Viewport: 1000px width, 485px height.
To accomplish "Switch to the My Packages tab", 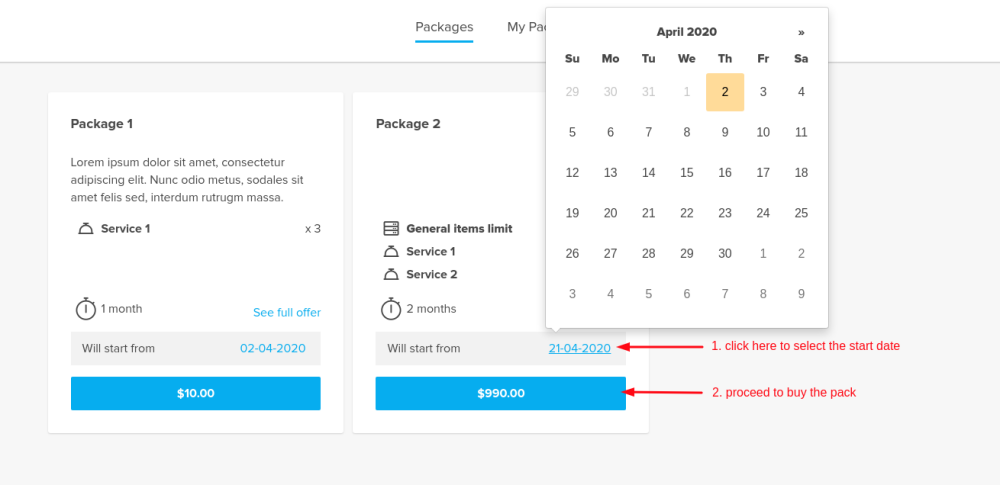I will click(526, 27).
